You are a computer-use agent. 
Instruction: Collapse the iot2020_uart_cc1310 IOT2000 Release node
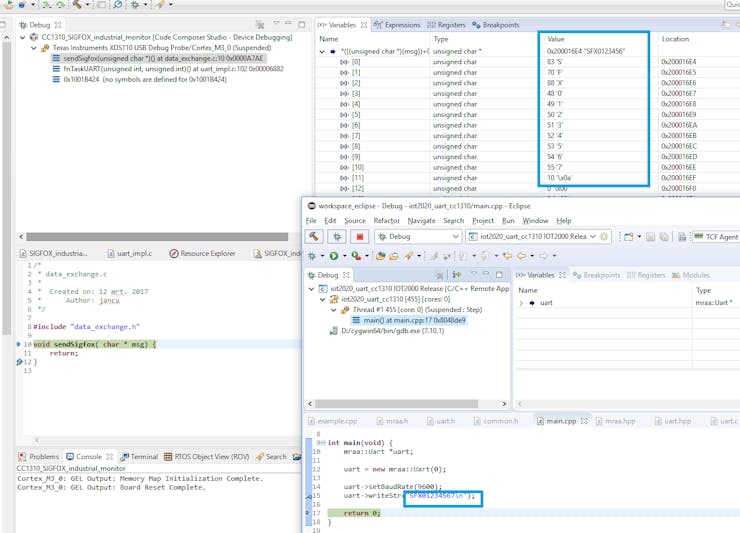pyautogui.click(x=311, y=288)
